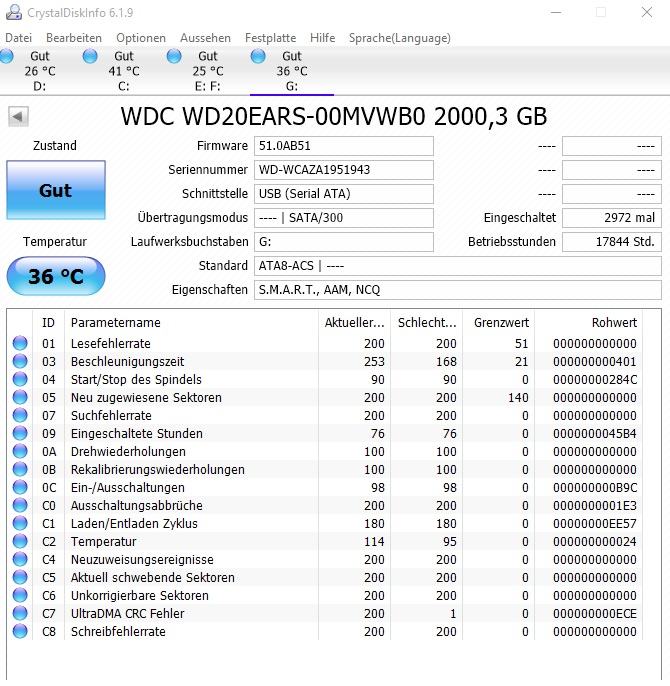Open the Optionen menu
The height and width of the screenshot is (686, 670).
[141, 38]
